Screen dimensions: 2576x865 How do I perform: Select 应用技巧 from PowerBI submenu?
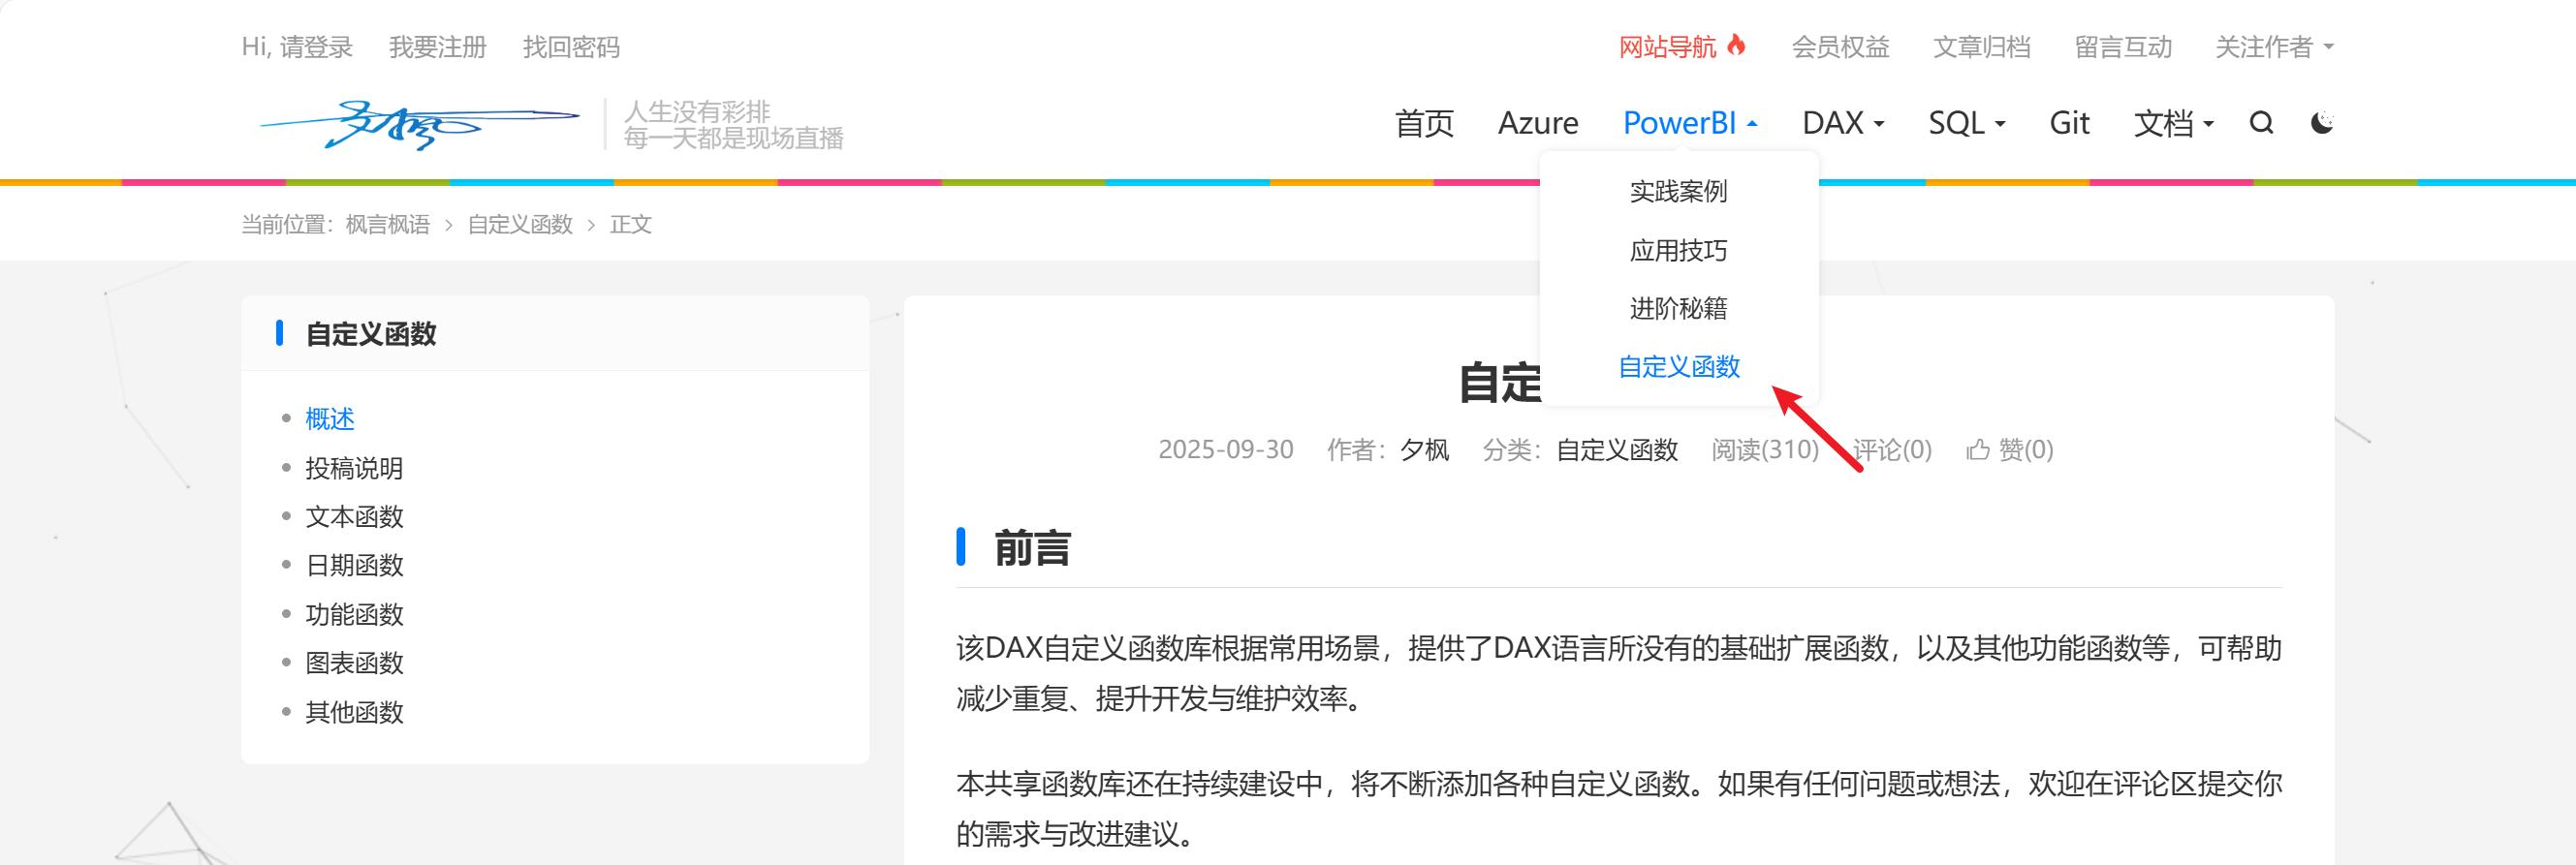point(1678,250)
